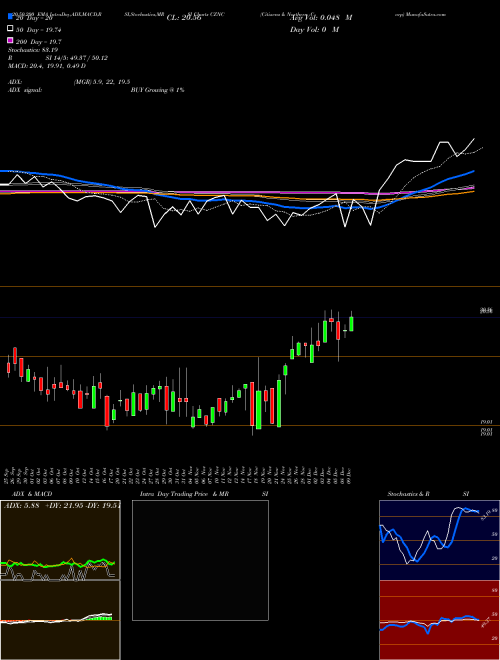Click the RSI 14/5 values line
This screenshot has height=660, width=500.
tap(58, 58)
